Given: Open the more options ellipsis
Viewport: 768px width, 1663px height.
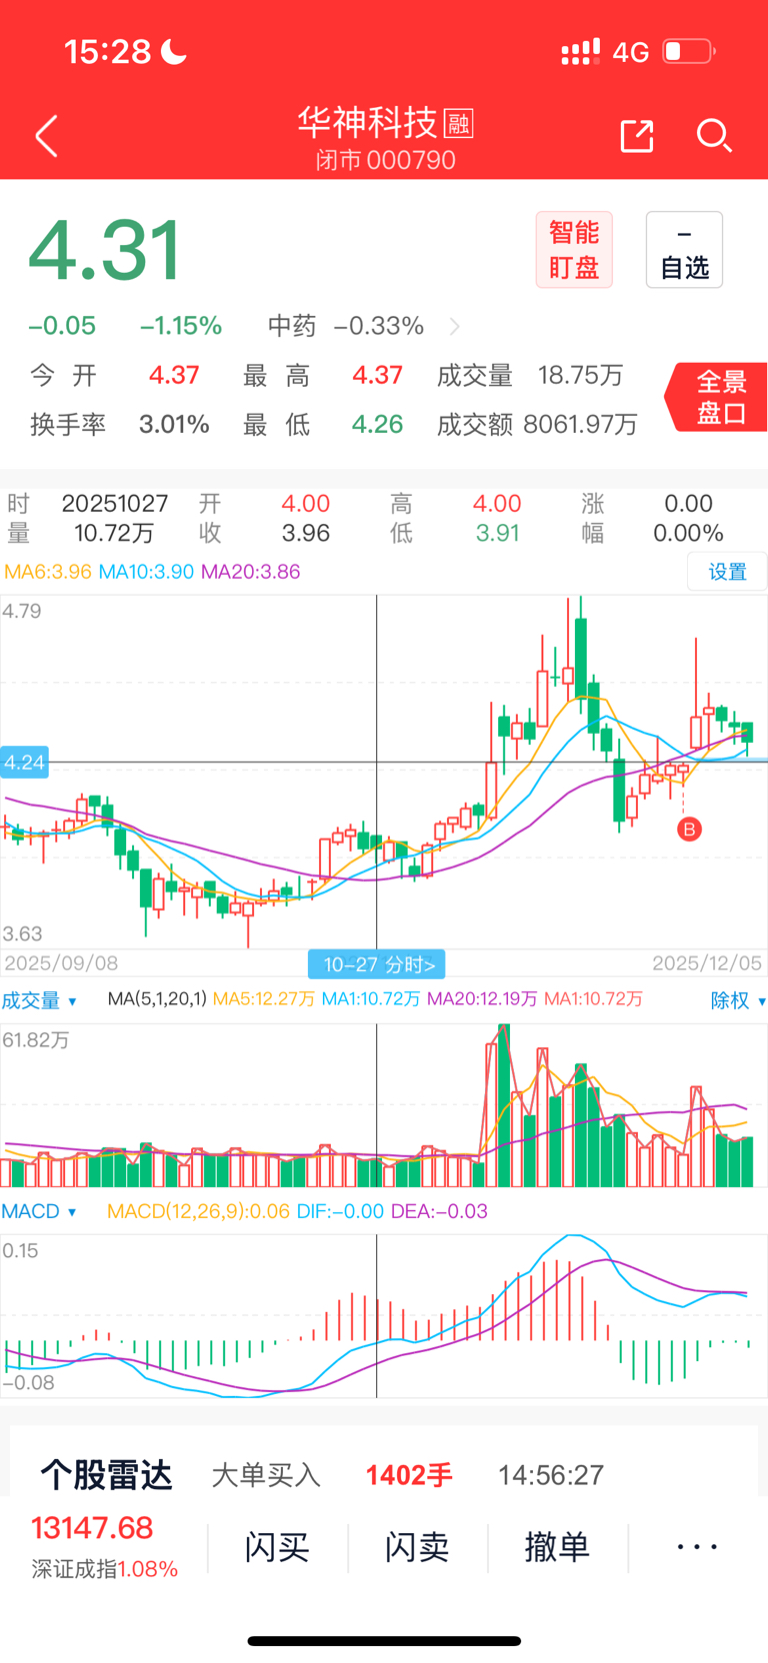Looking at the screenshot, I should pos(697,1547).
